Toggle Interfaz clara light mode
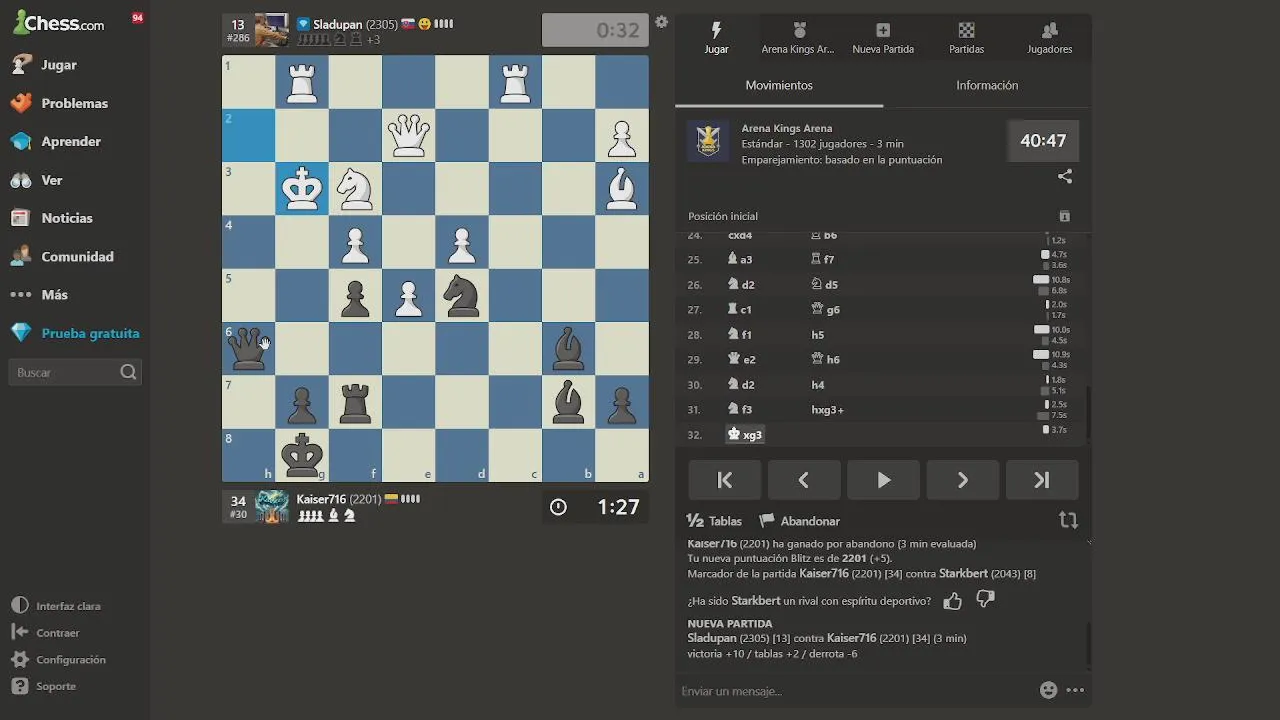The image size is (1280, 720). pos(68,606)
